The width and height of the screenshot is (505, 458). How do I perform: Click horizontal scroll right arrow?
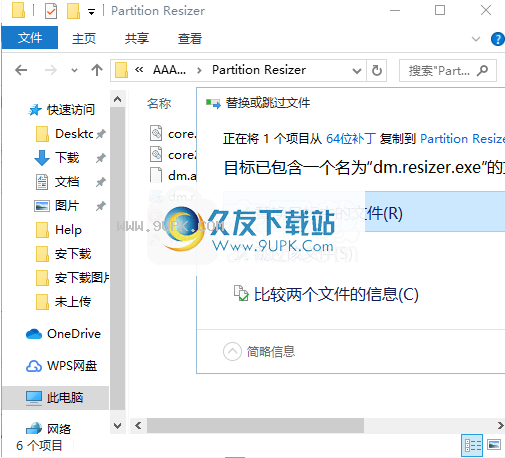pyautogui.click(x=500, y=426)
